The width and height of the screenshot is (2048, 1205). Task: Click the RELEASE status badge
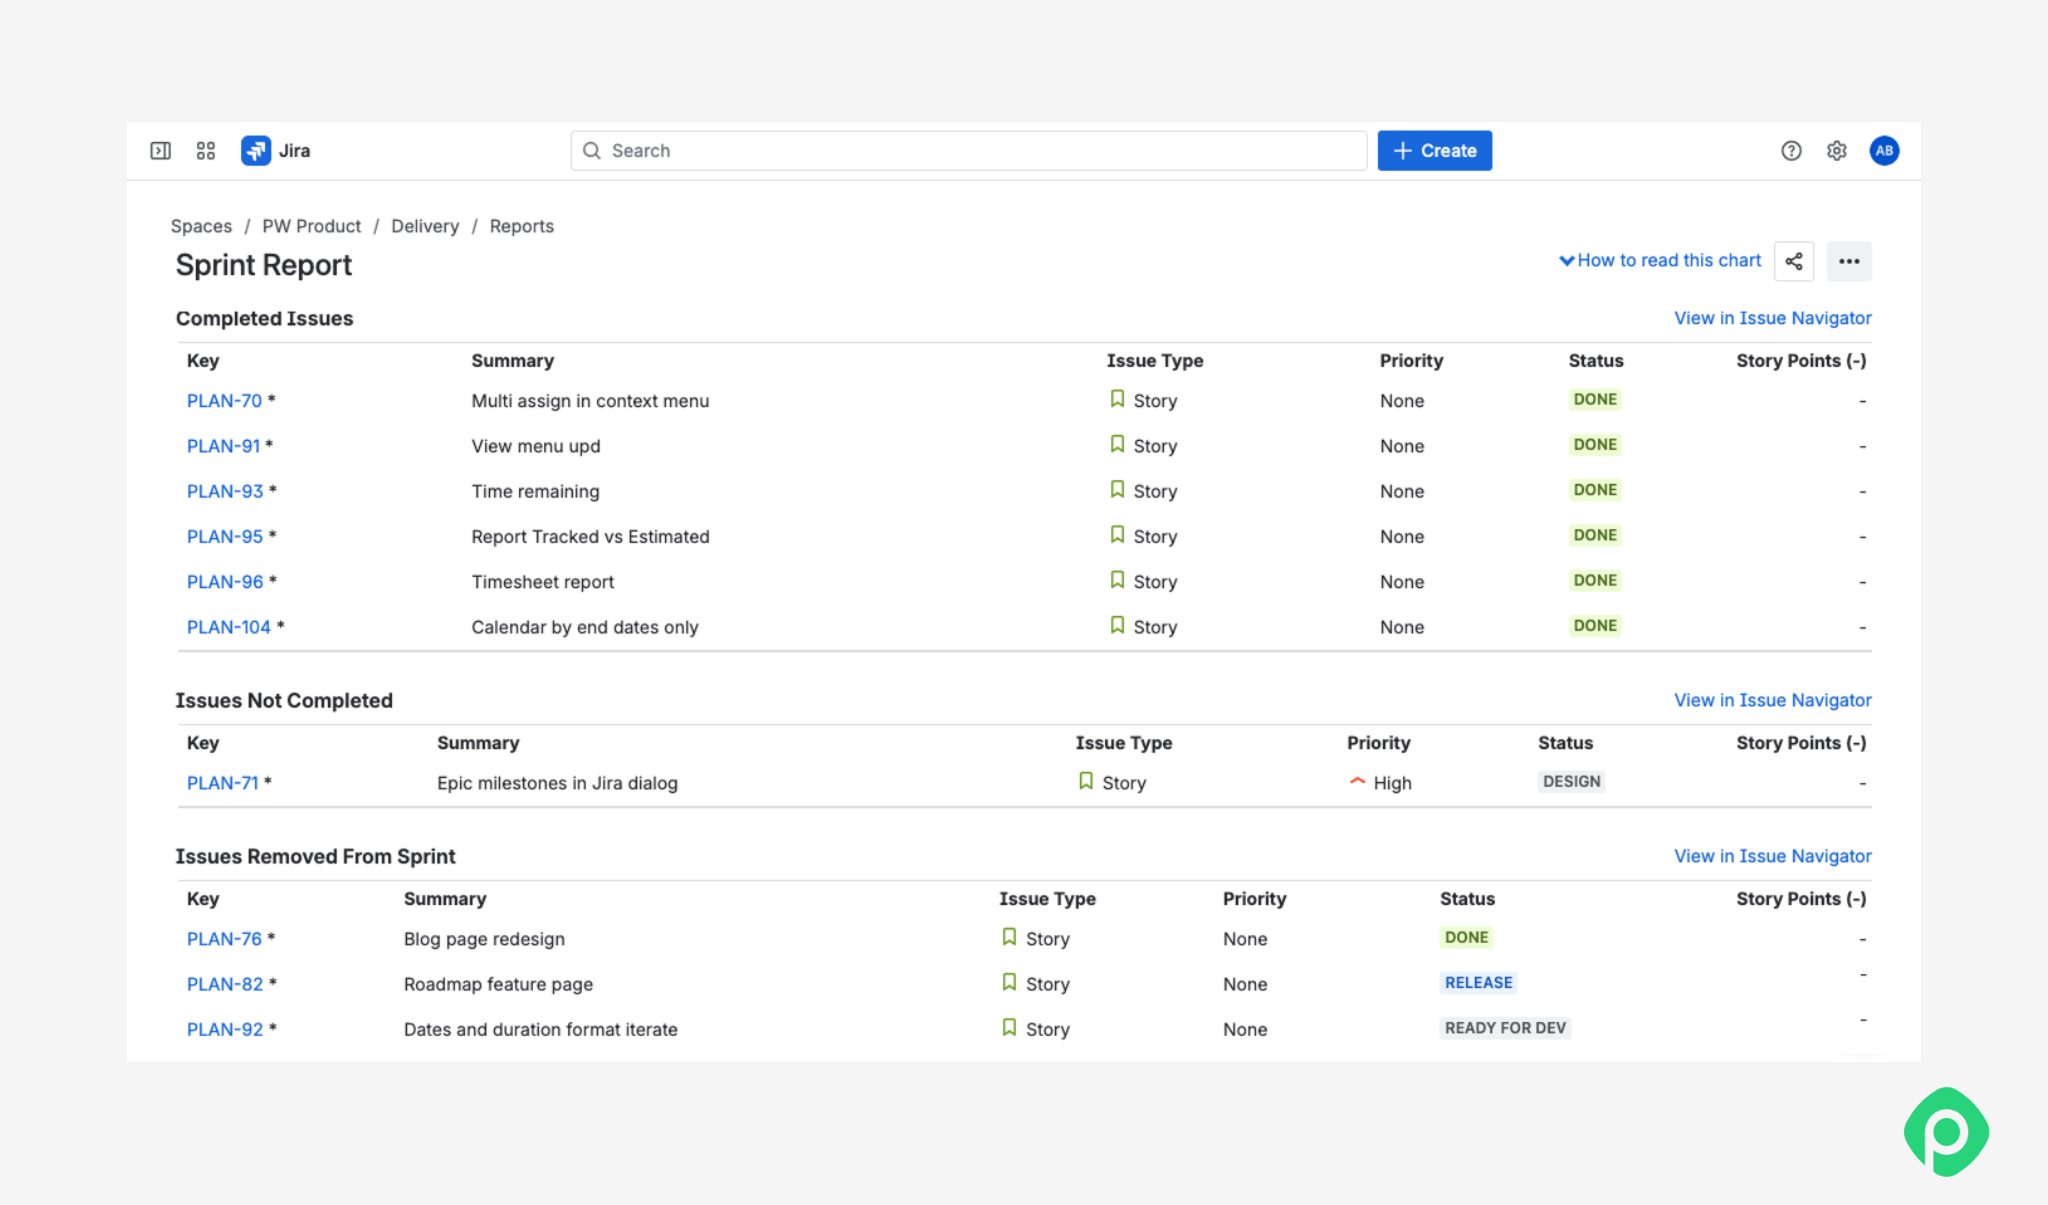click(1478, 982)
